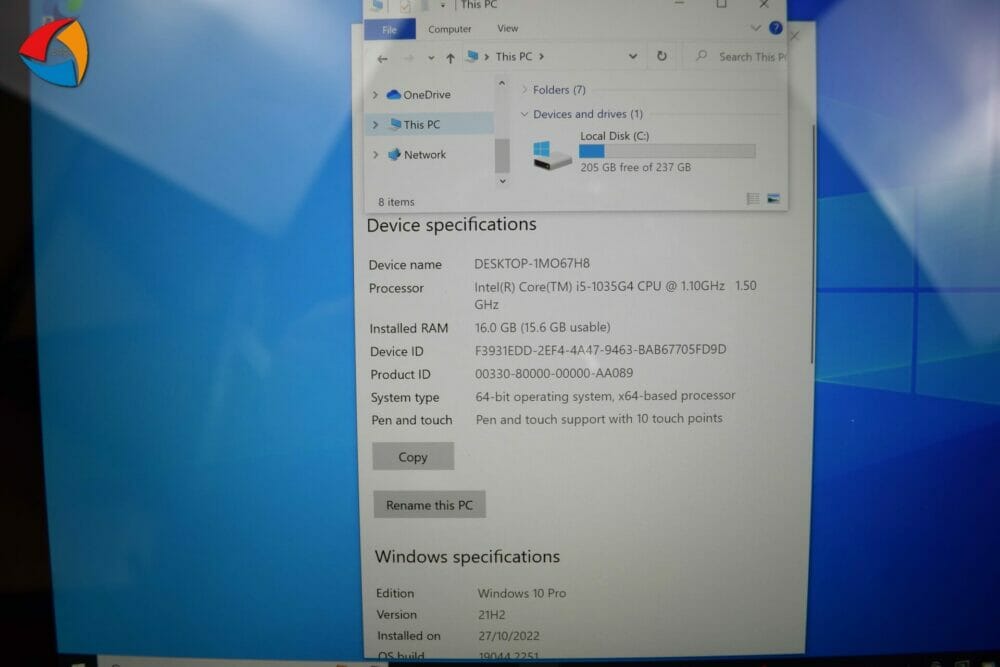Switch to the Computer ribbon tab
1000x667 pixels.
coord(450,29)
